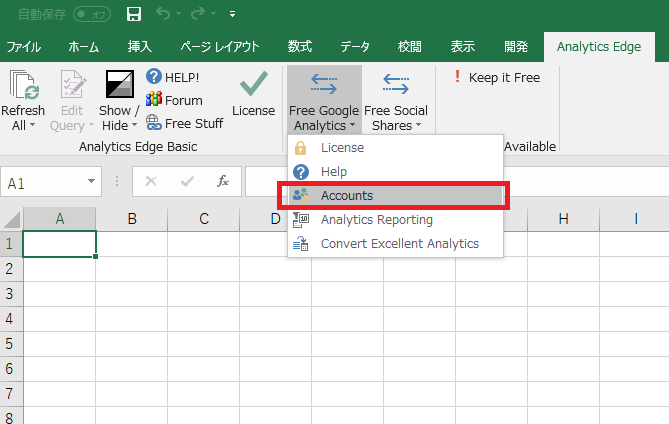
Task: Open Redo history dropdown arrow
Action: point(213,14)
